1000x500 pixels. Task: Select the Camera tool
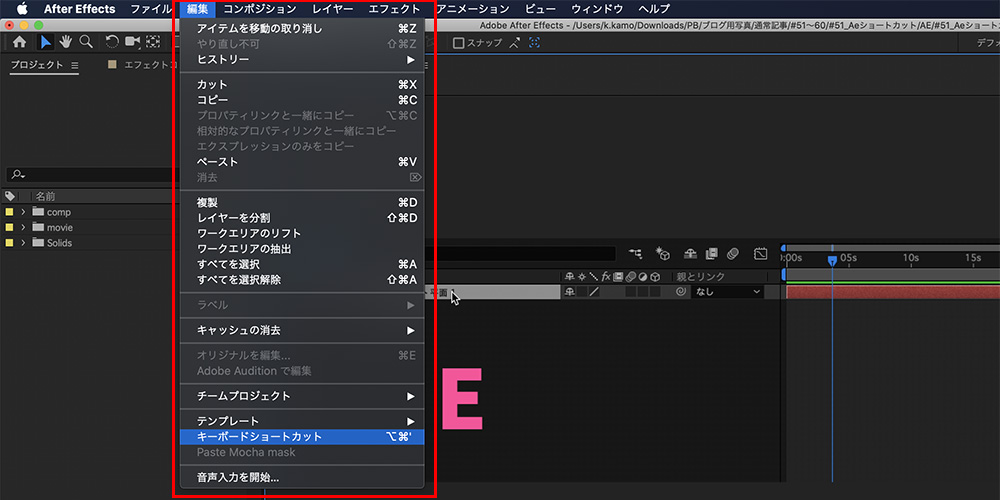click(133, 42)
